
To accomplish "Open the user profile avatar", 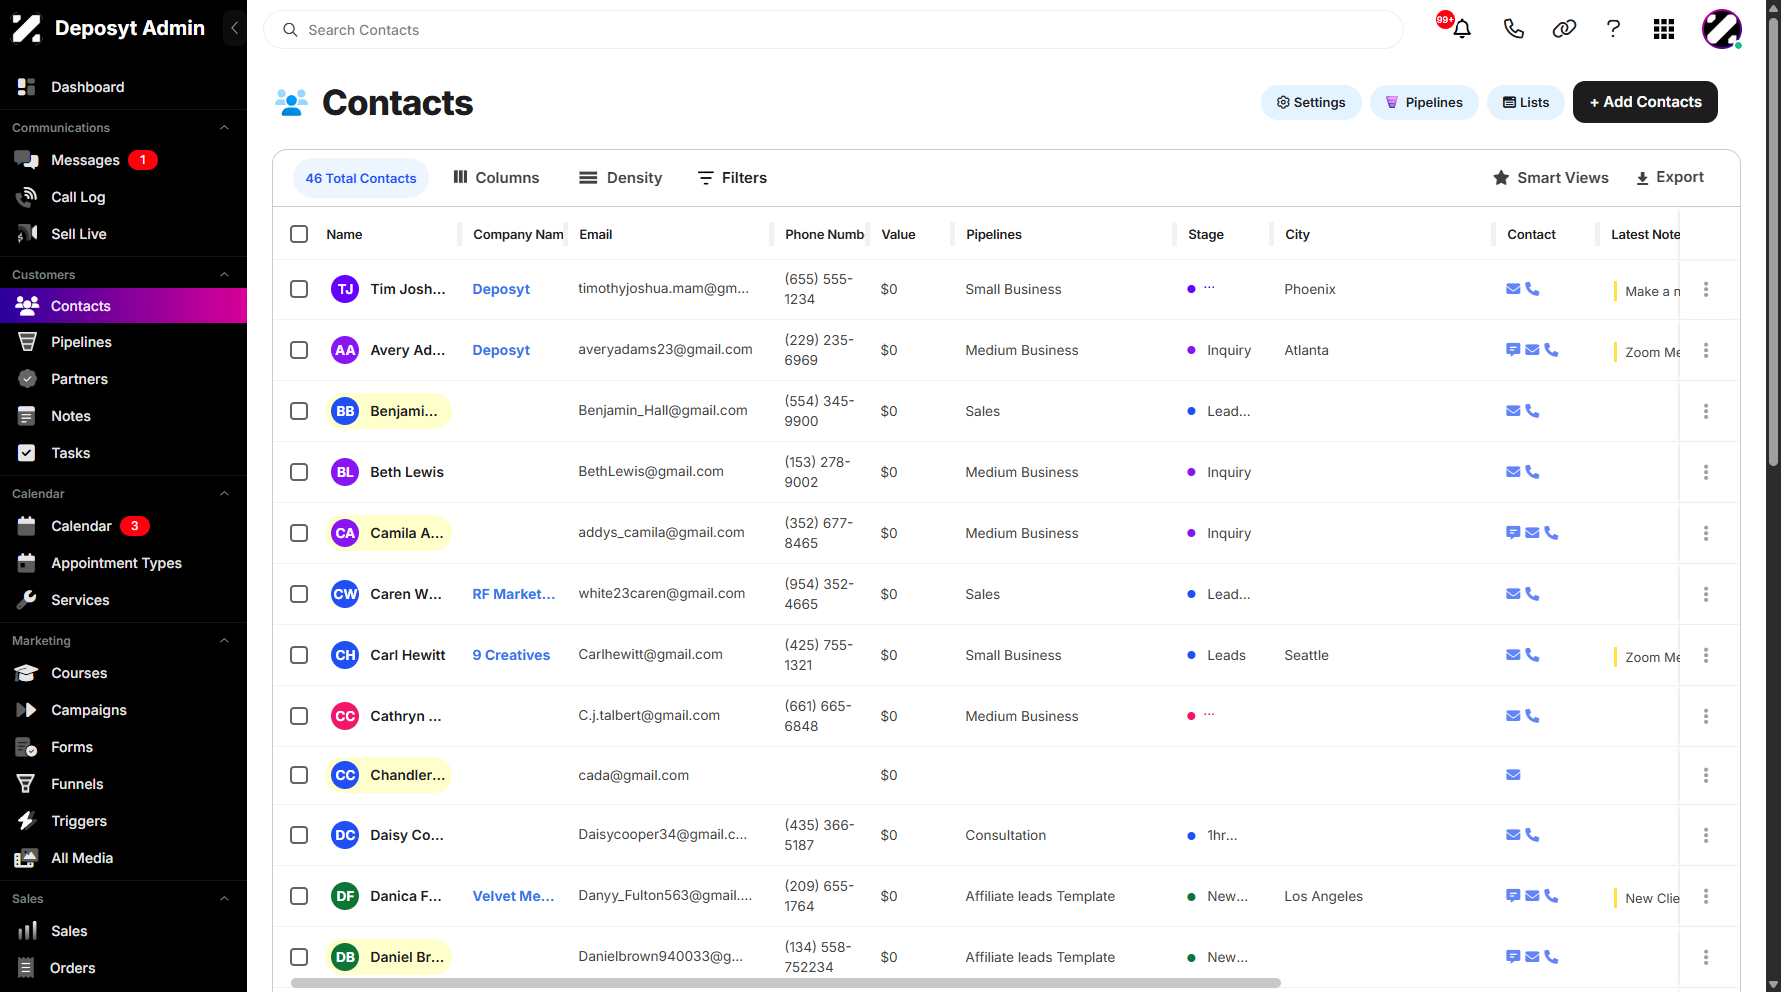I will 1722,29.
